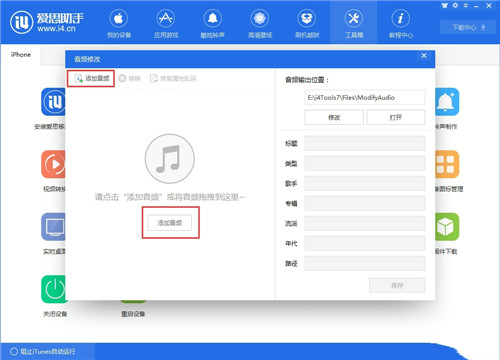This screenshot has width=500, height=360.
Task: Open the Install i4 mobile blue icon
Action: tap(53, 102)
